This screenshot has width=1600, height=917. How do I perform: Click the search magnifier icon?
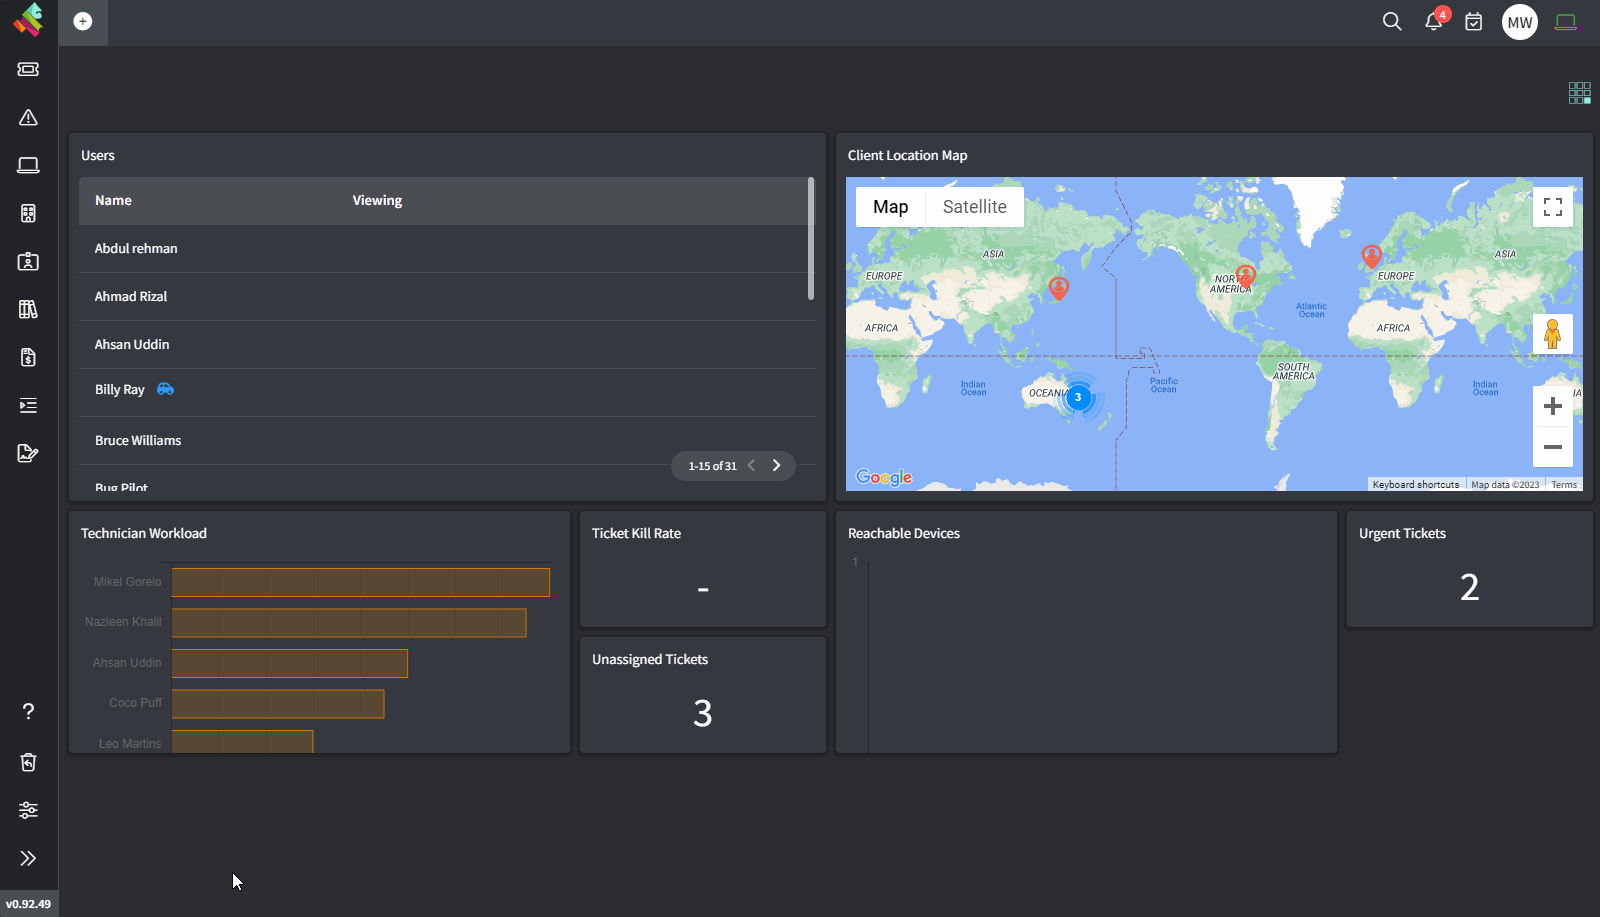(1392, 21)
